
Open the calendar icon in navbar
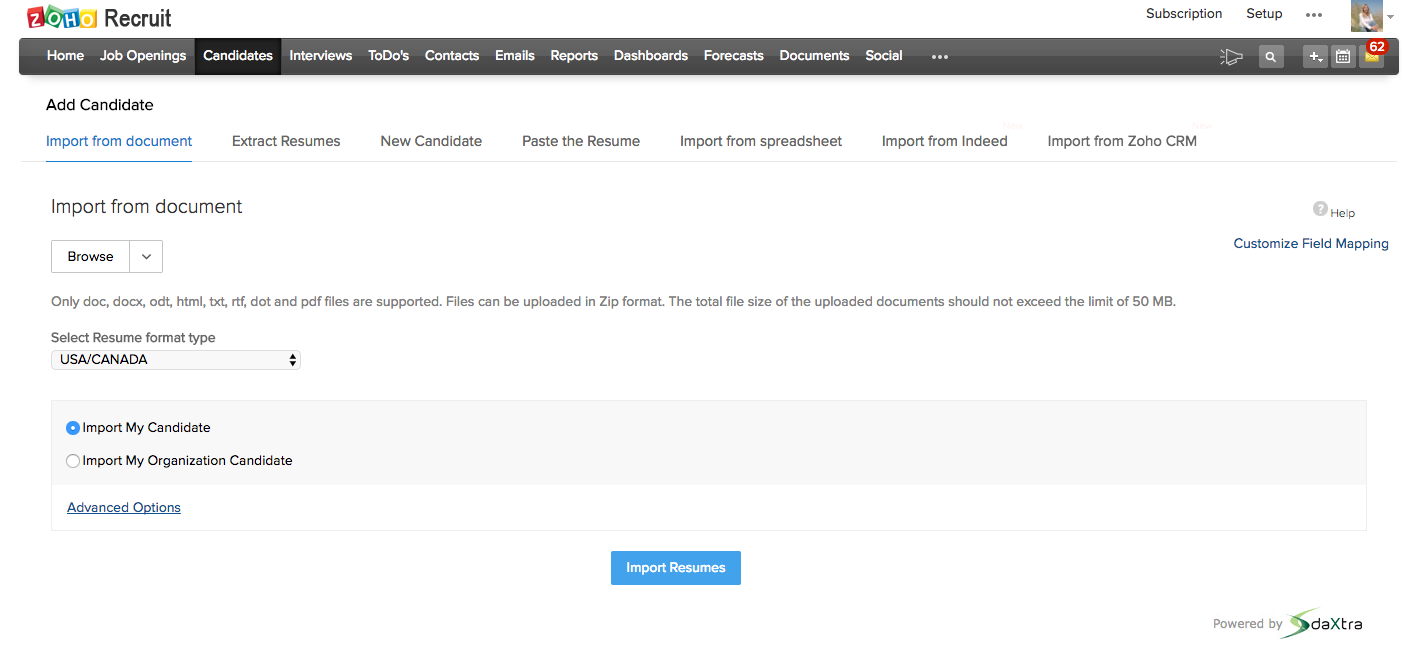(1343, 57)
